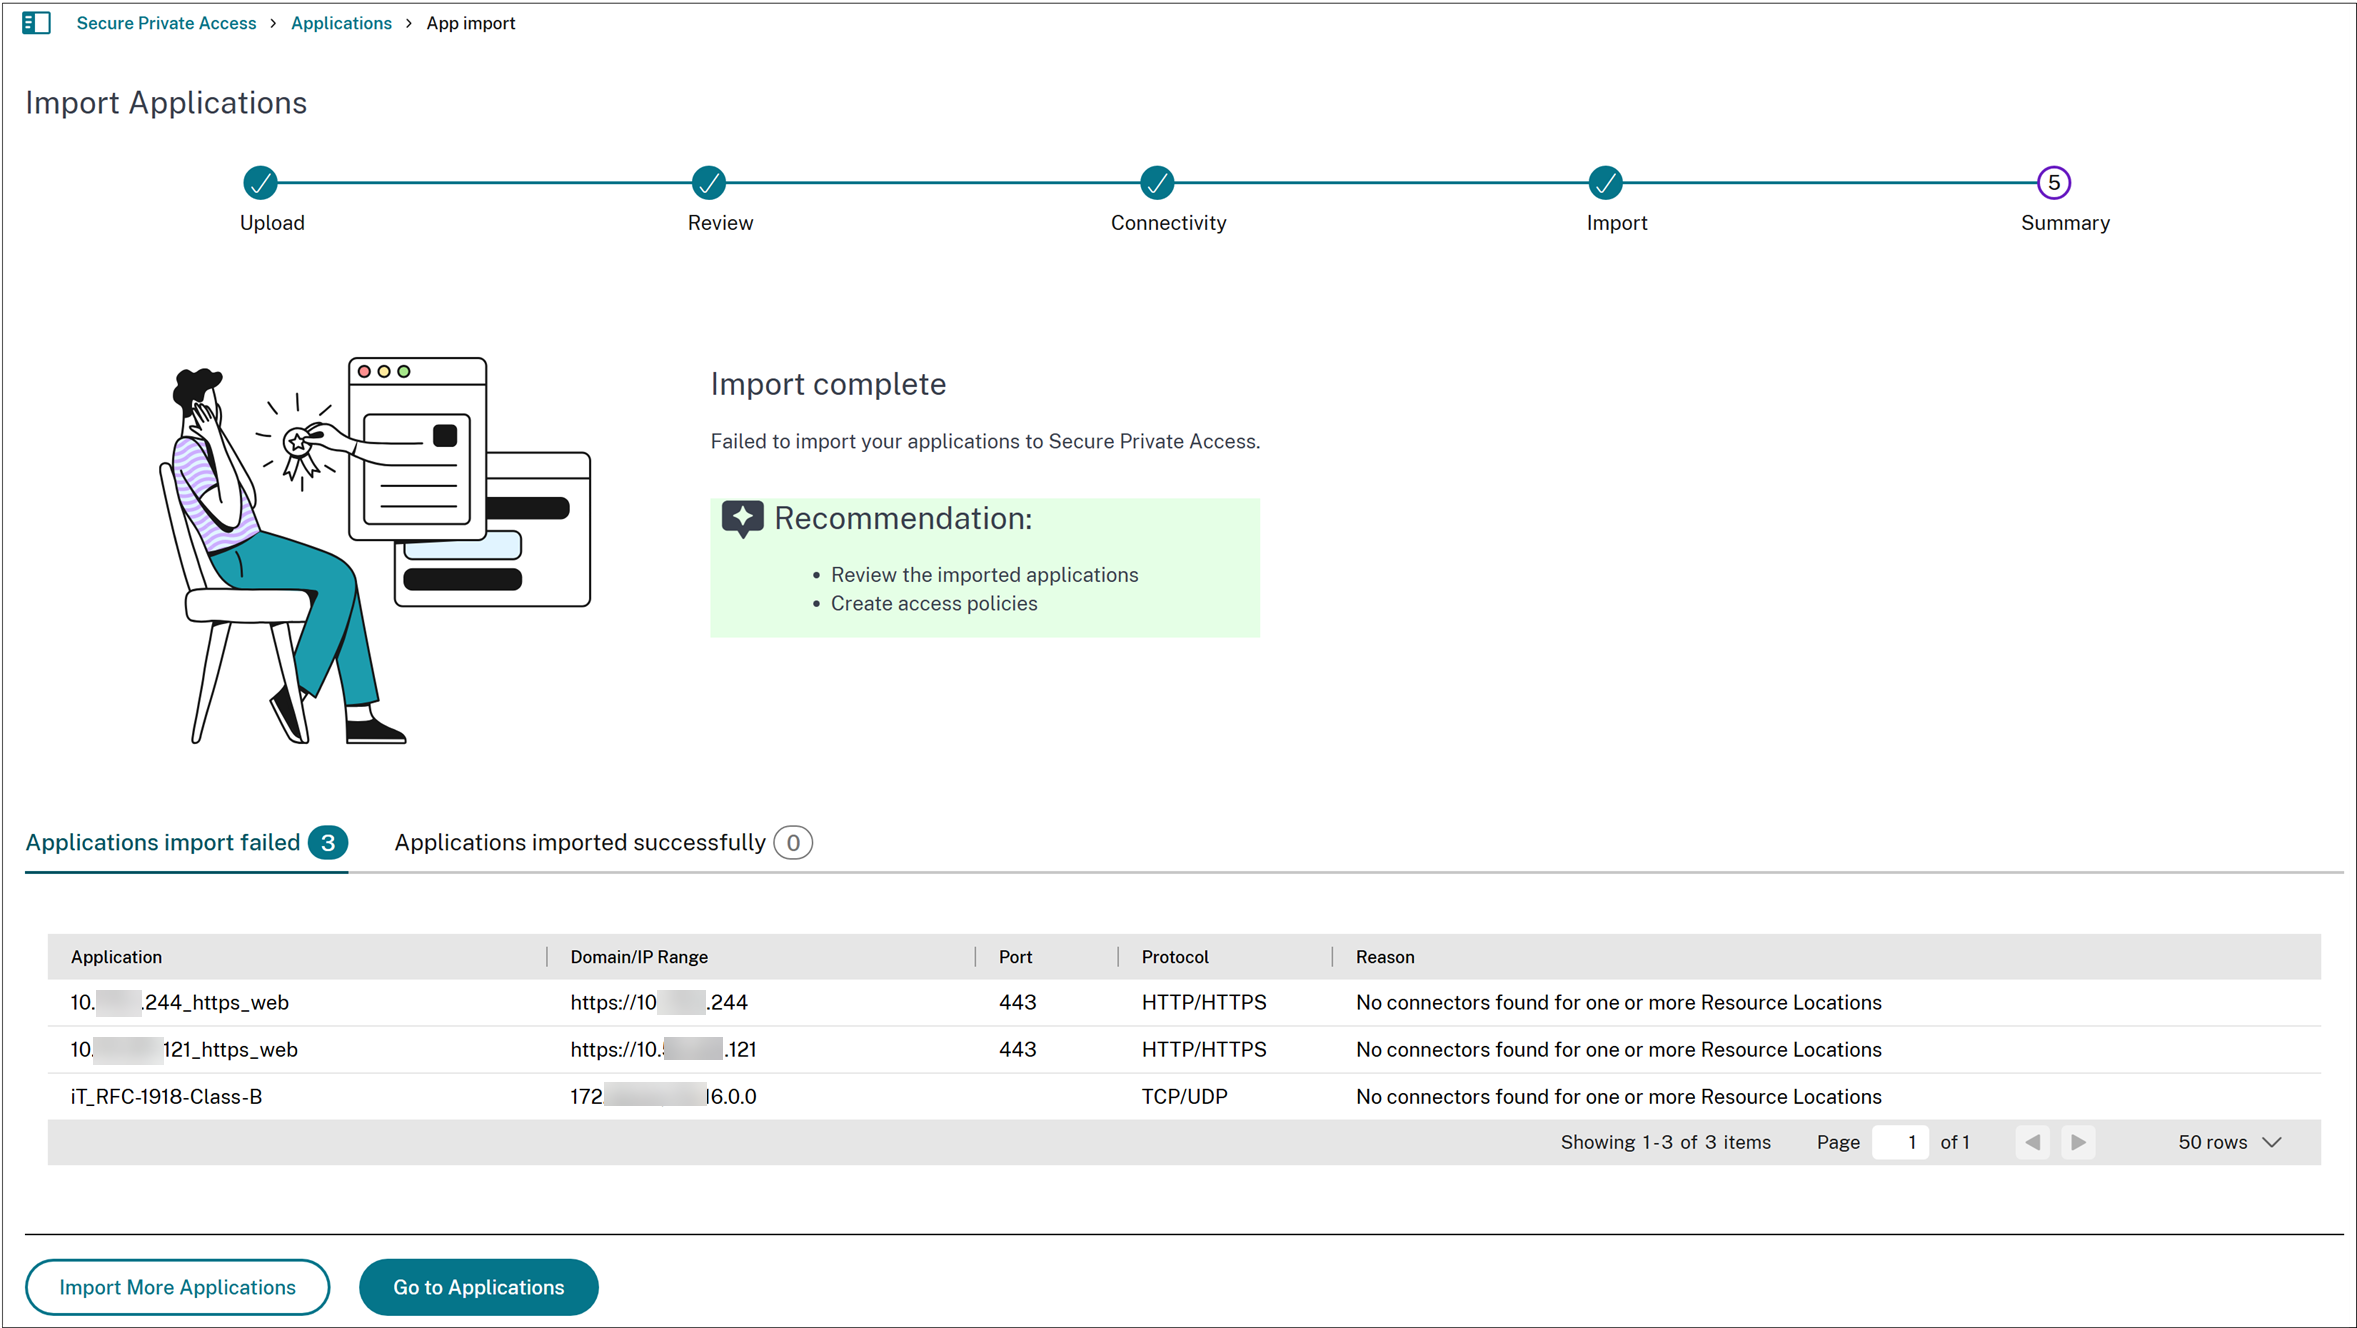
Task: Click the Connectivity step checkmark circle
Action: 1157,183
